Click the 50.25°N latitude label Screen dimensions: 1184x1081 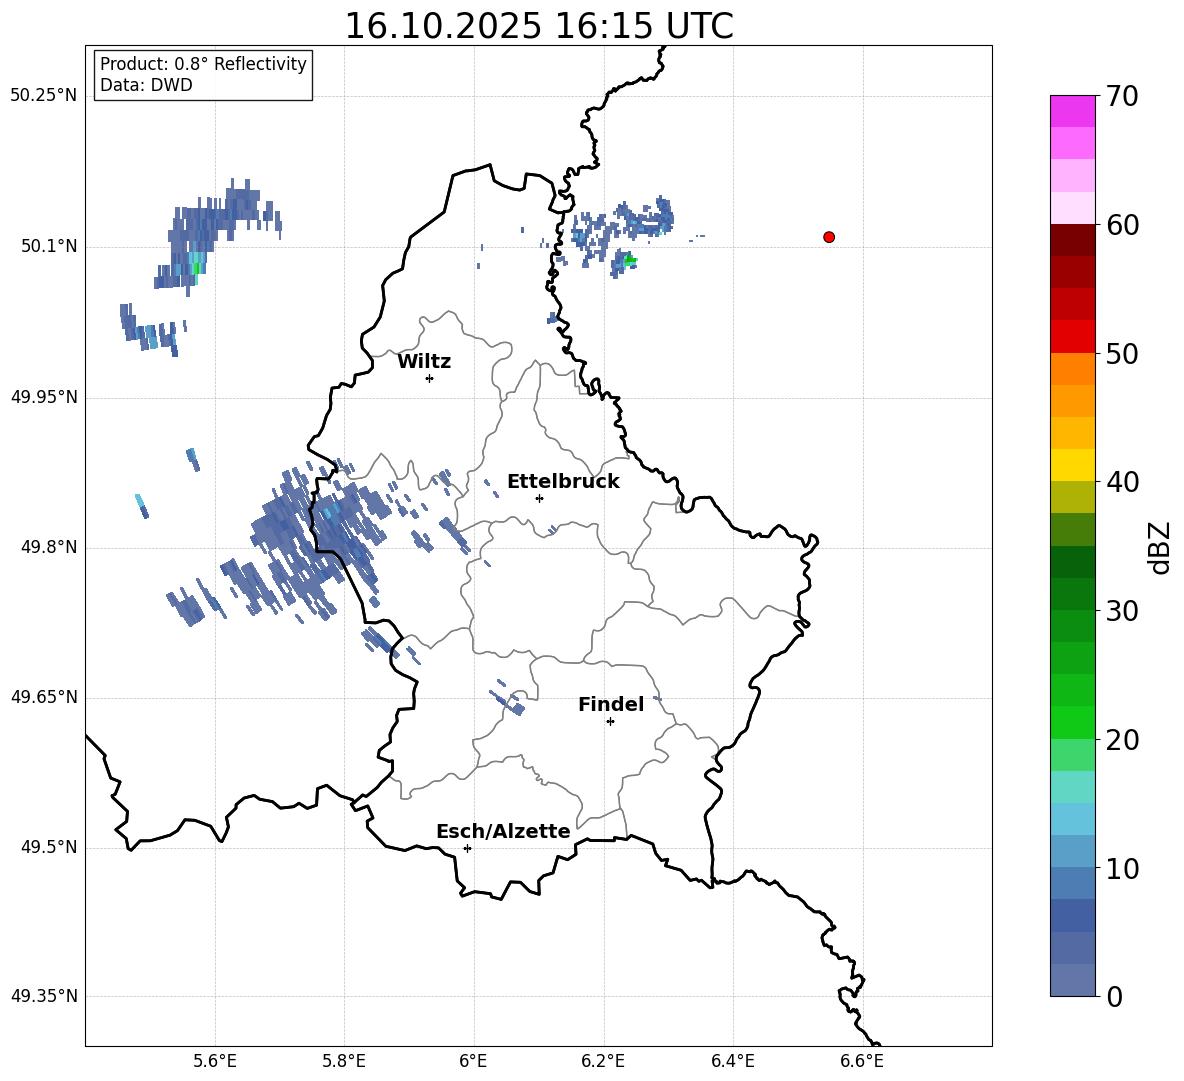[x=44, y=95]
